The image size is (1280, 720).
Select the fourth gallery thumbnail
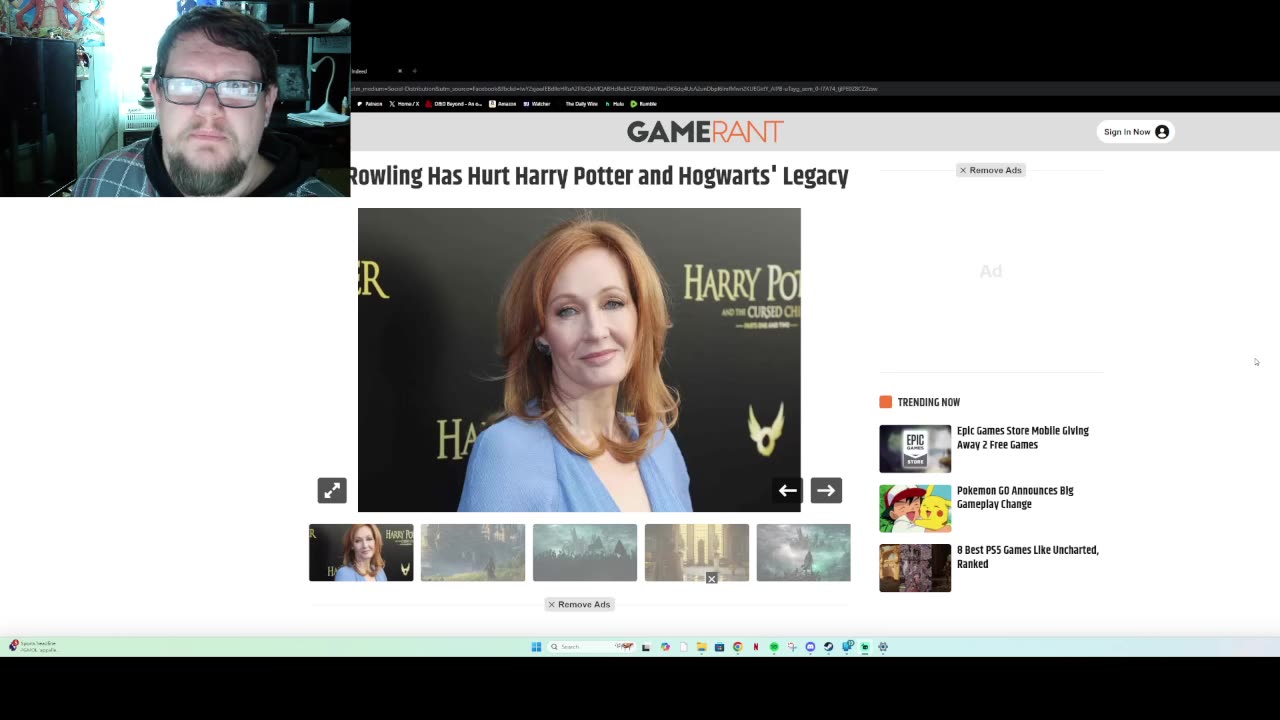click(697, 552)
